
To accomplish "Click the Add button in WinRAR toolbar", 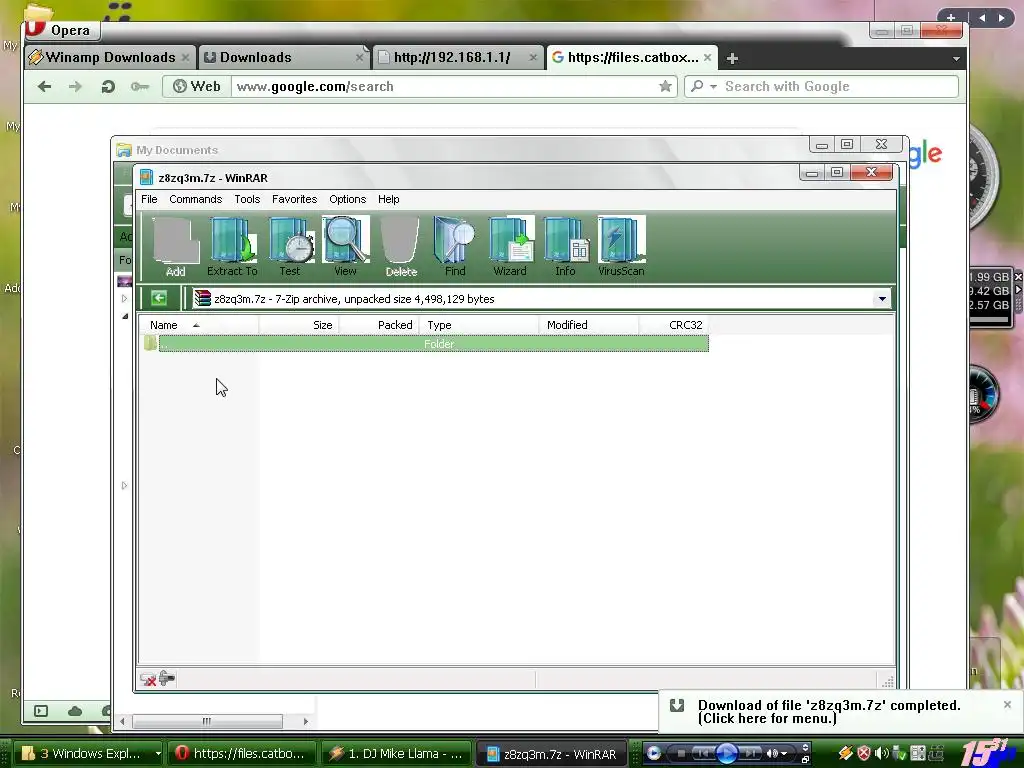I will coord(175,247).
